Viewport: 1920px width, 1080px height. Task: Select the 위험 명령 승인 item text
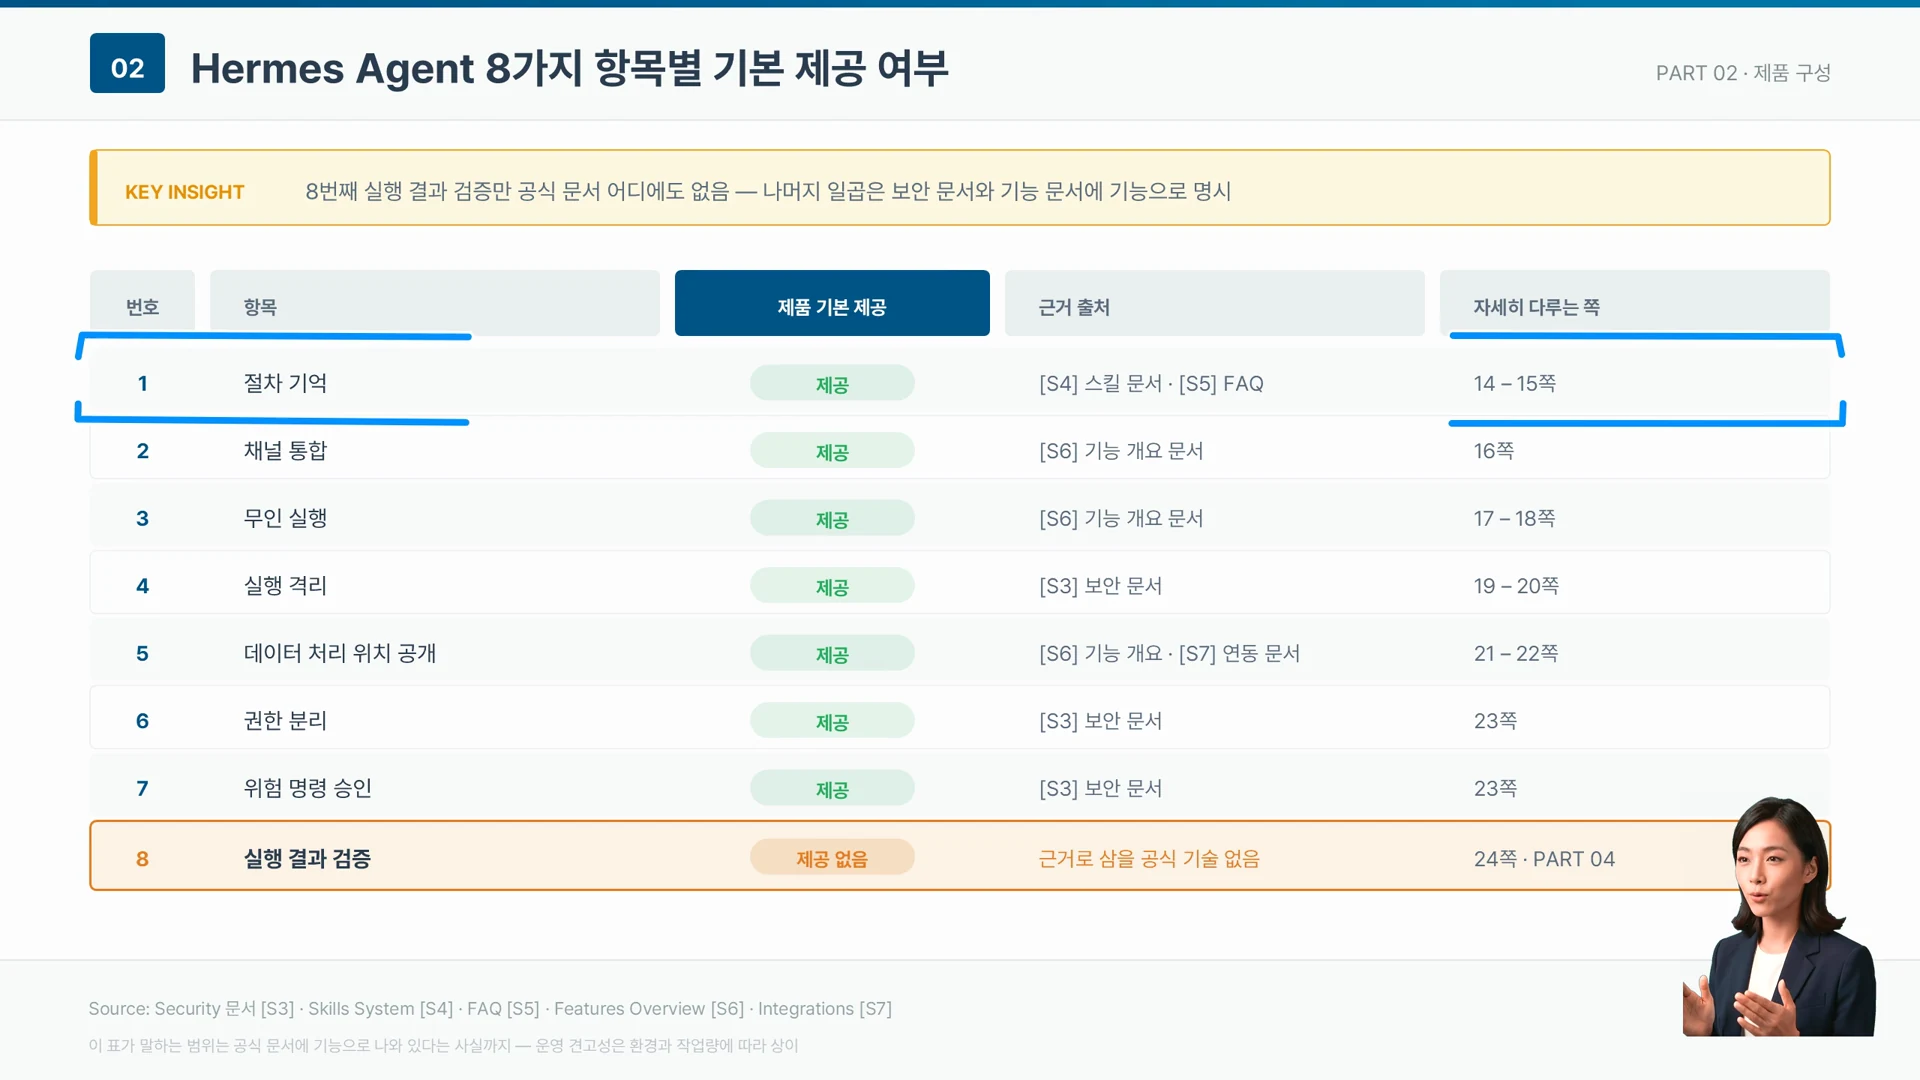click(308, 788)
